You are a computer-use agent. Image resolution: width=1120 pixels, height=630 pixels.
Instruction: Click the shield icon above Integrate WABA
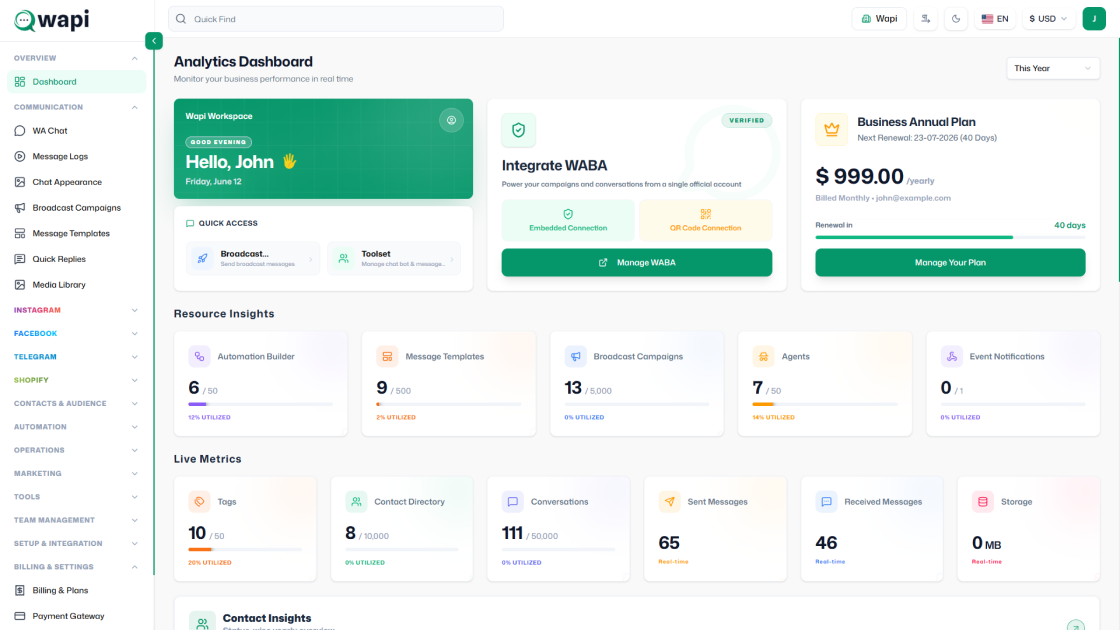pos(519,130)
